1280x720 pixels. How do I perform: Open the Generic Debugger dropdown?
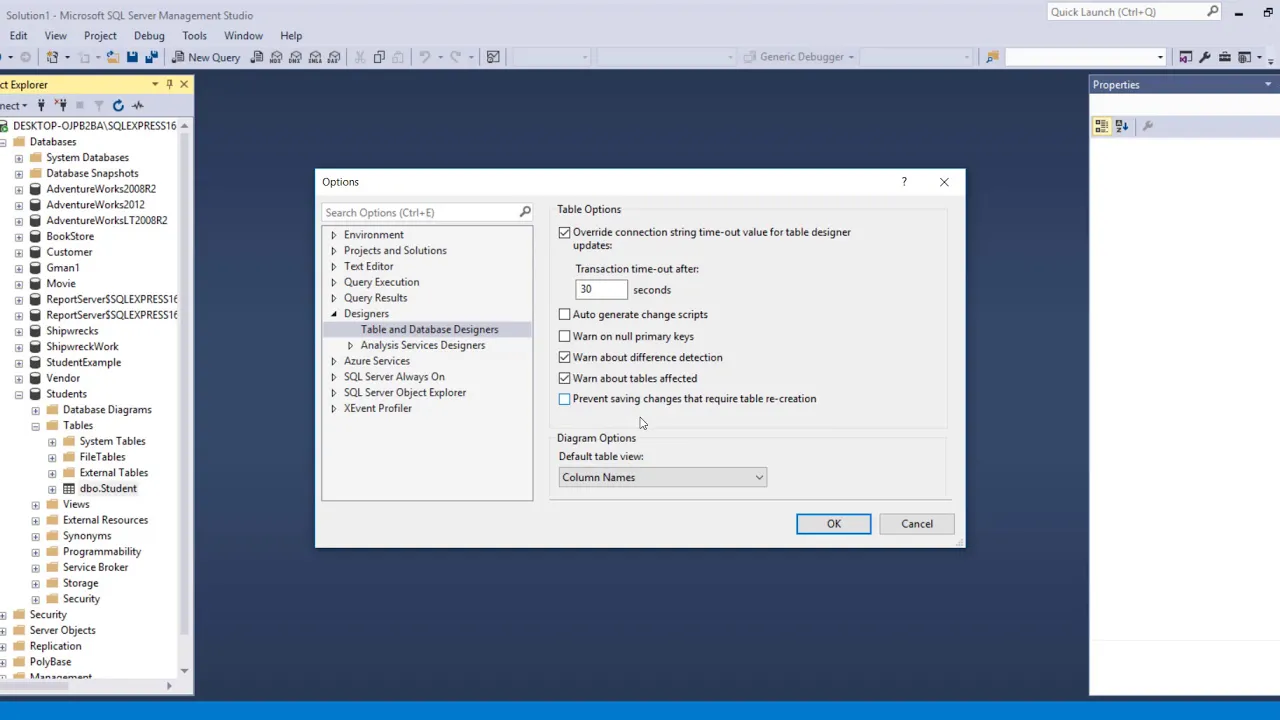(851, 57)
